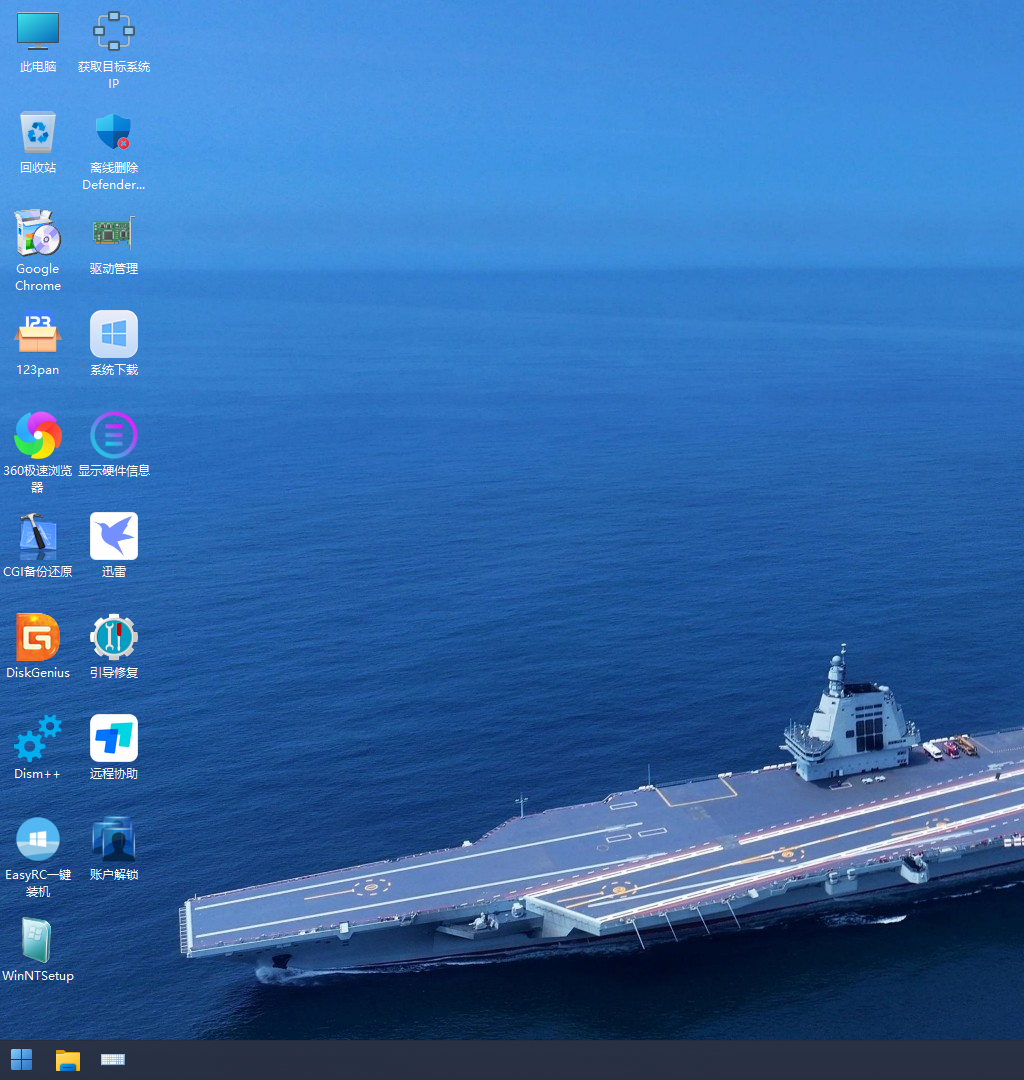Select the 360极速浏览器 browser icon
Image resolution: width=1024 pixels, height=1080 pixels.
38,436
